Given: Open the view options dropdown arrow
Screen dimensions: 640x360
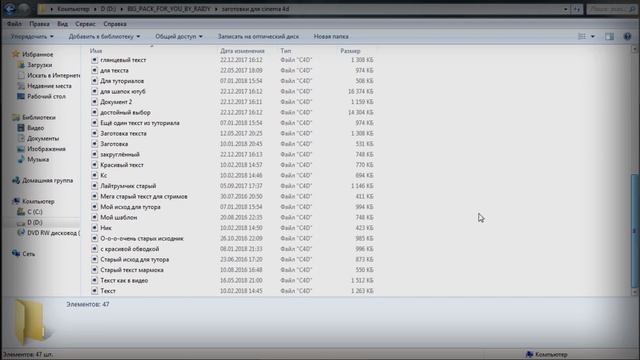Looking at the screenshot, I should point(593,36).
